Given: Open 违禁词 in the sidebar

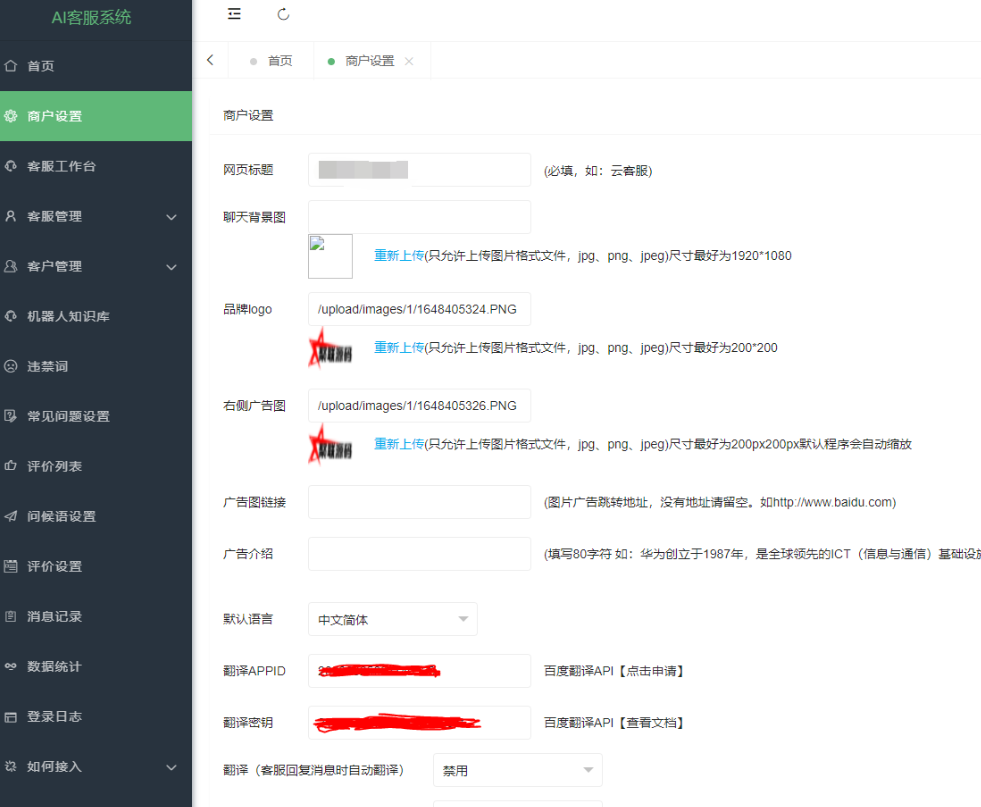Looking at the screenshot, I should [96, 367].
